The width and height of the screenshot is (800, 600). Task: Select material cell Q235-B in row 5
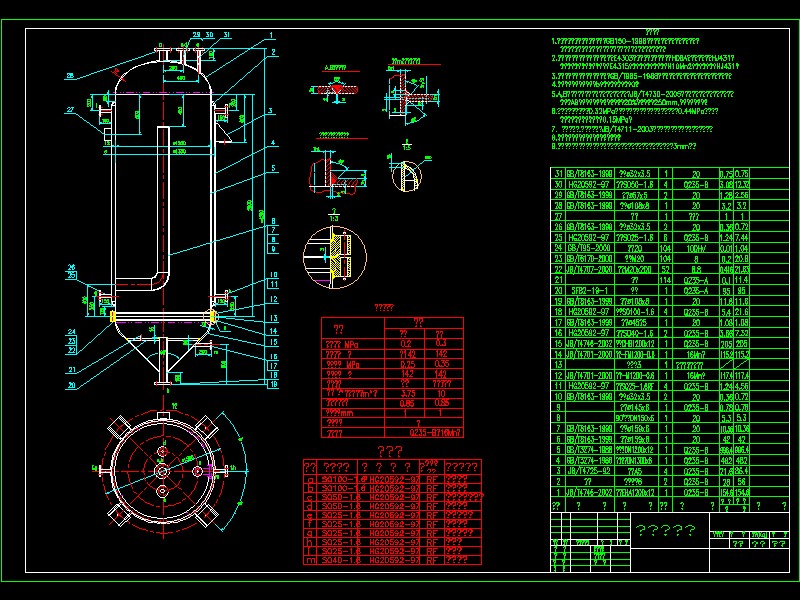pyautogui.click(x=697, y=449)
